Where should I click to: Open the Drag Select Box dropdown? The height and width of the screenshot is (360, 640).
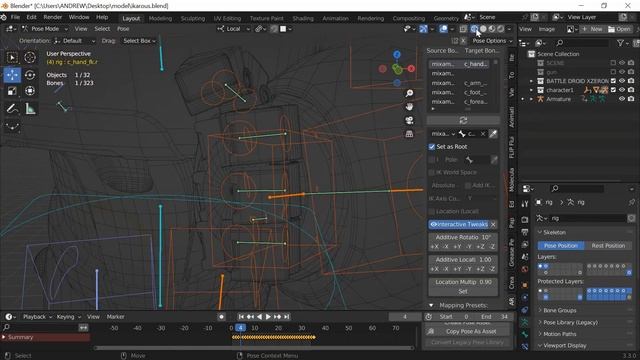[139, 41]
